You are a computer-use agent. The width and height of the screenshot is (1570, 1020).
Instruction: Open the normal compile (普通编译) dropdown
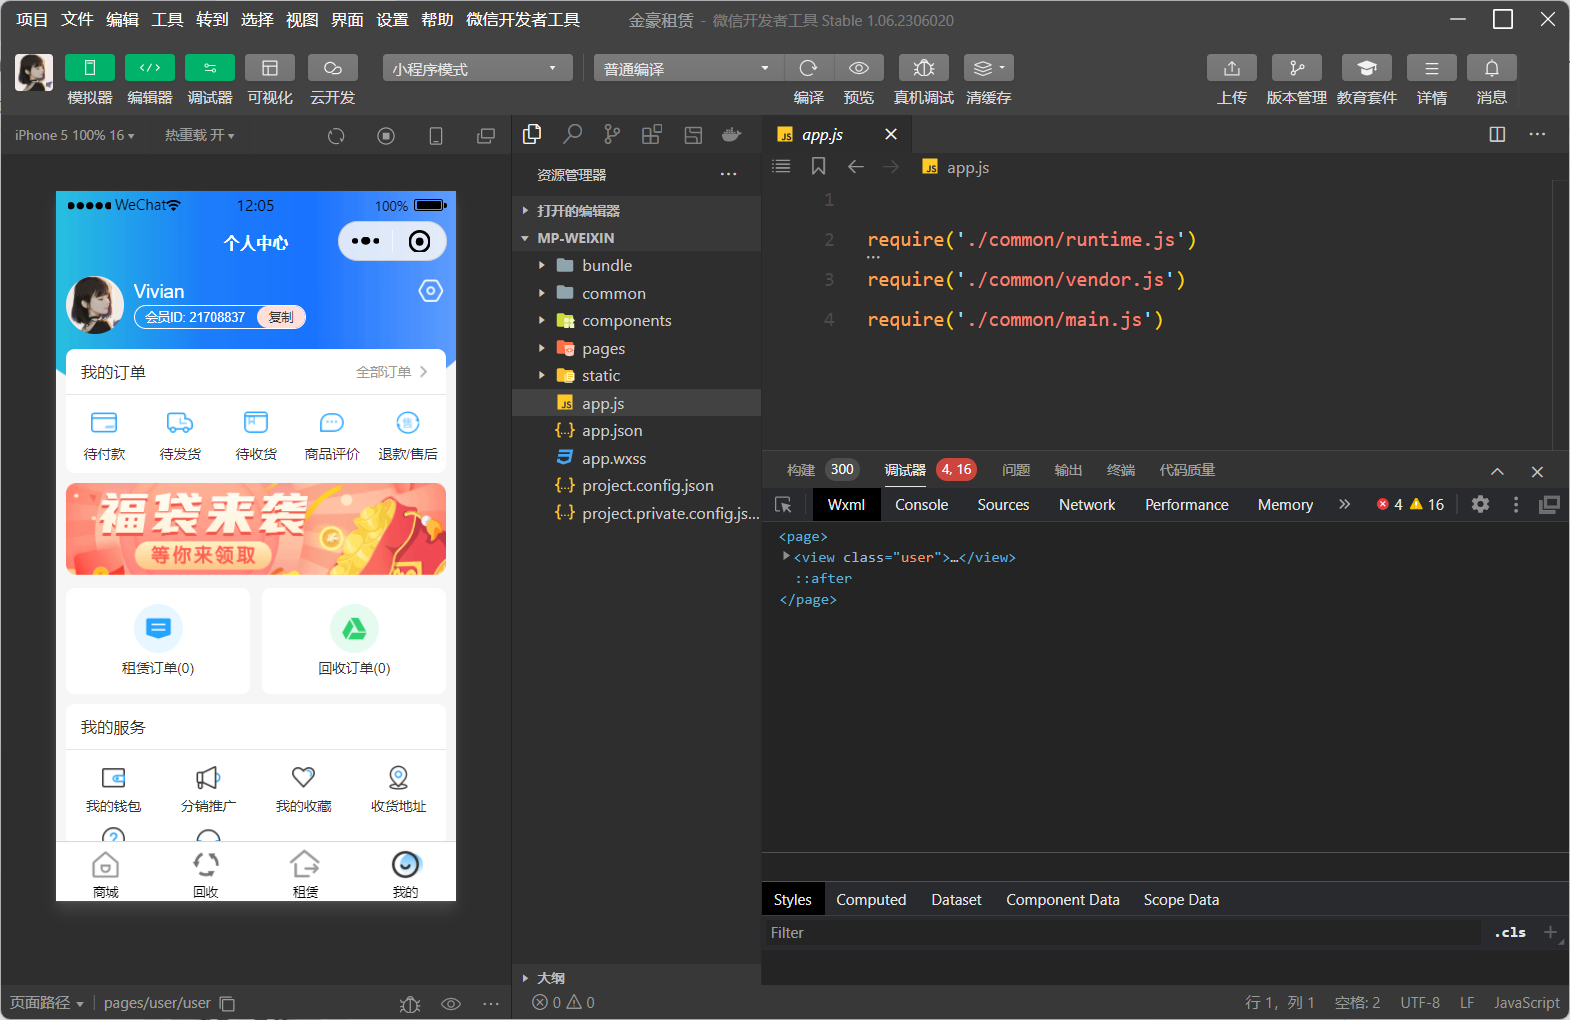pos(687,68)
